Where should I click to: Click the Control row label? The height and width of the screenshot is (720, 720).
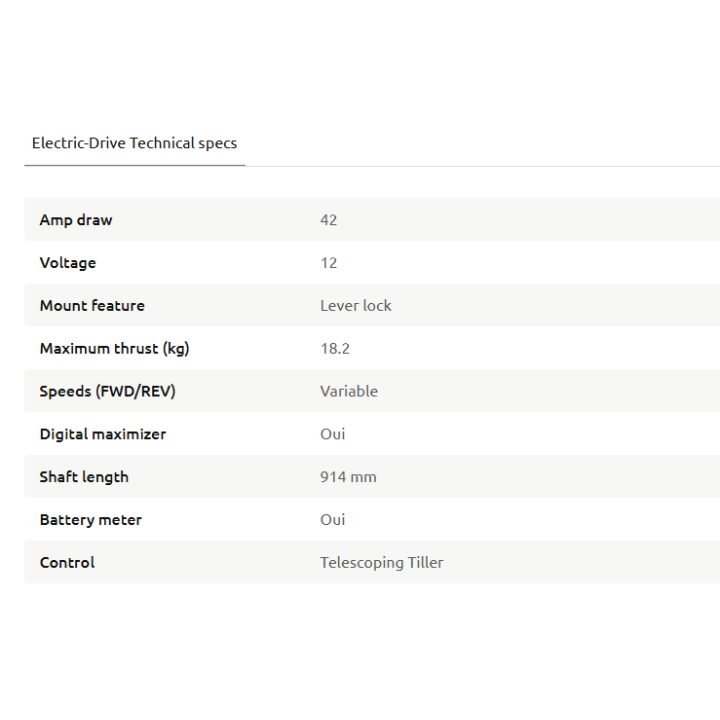(67, 563)
